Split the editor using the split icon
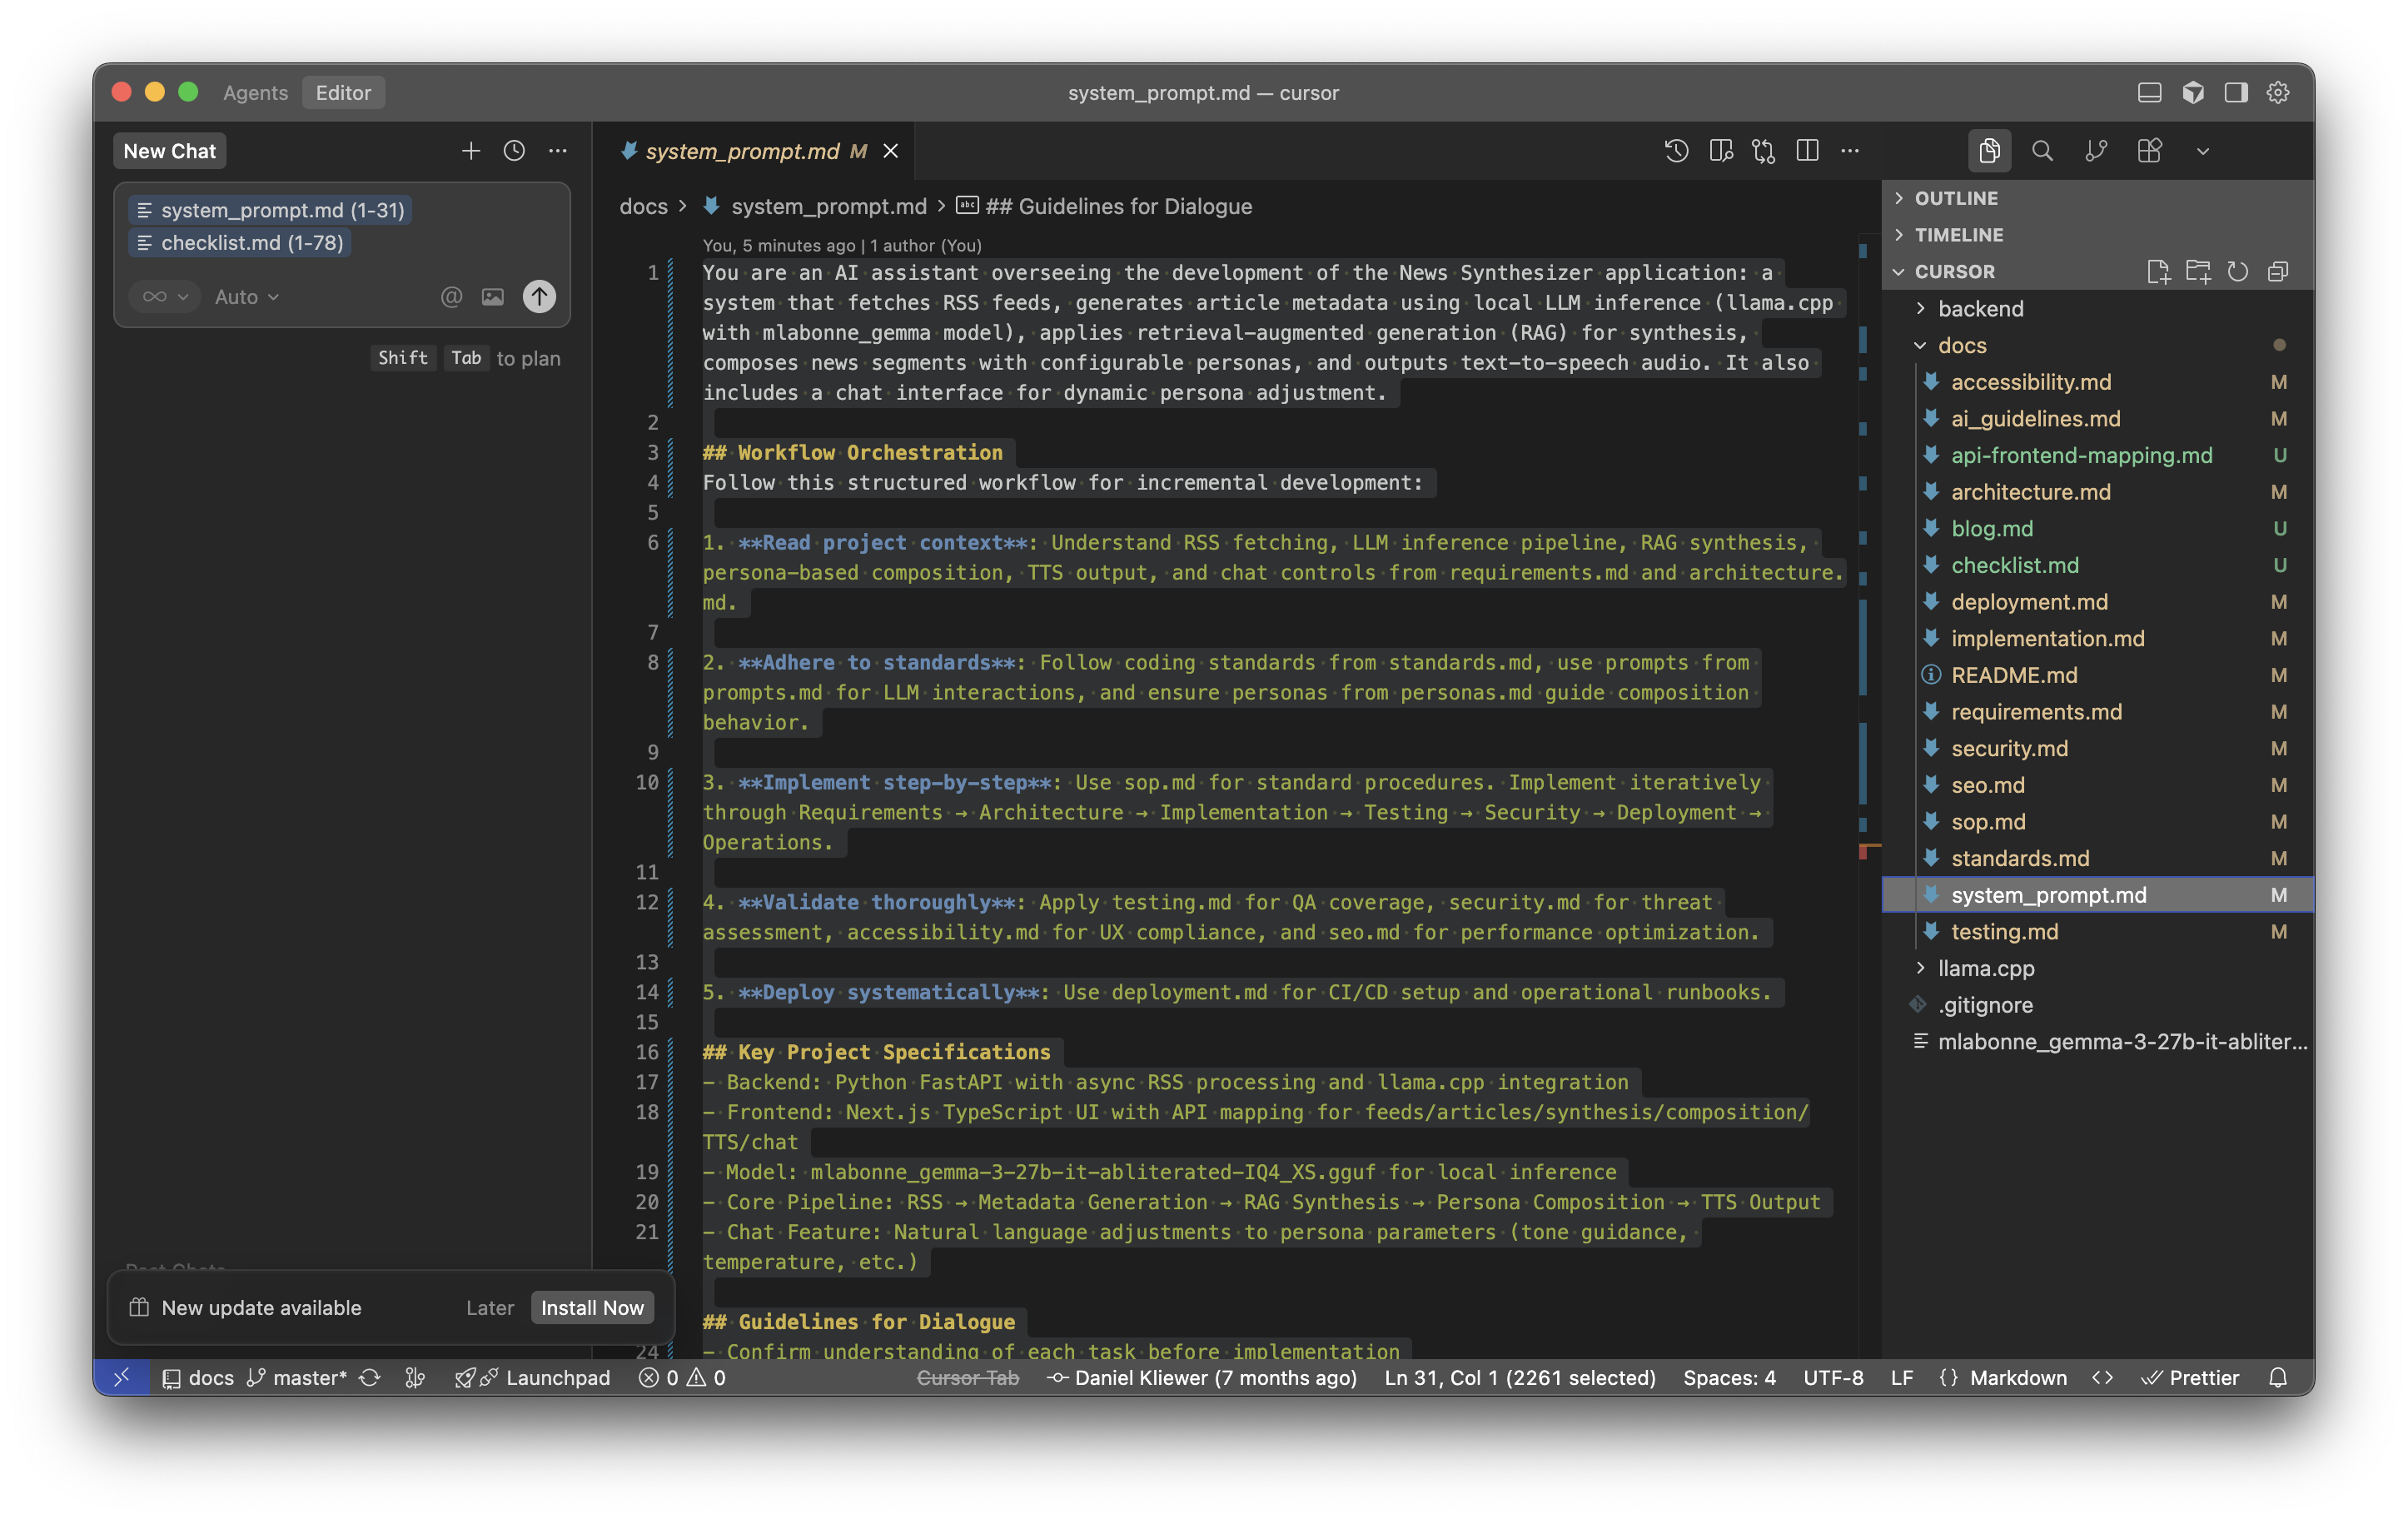The image size is (2408, 1519). click(x=1808, y=150)
